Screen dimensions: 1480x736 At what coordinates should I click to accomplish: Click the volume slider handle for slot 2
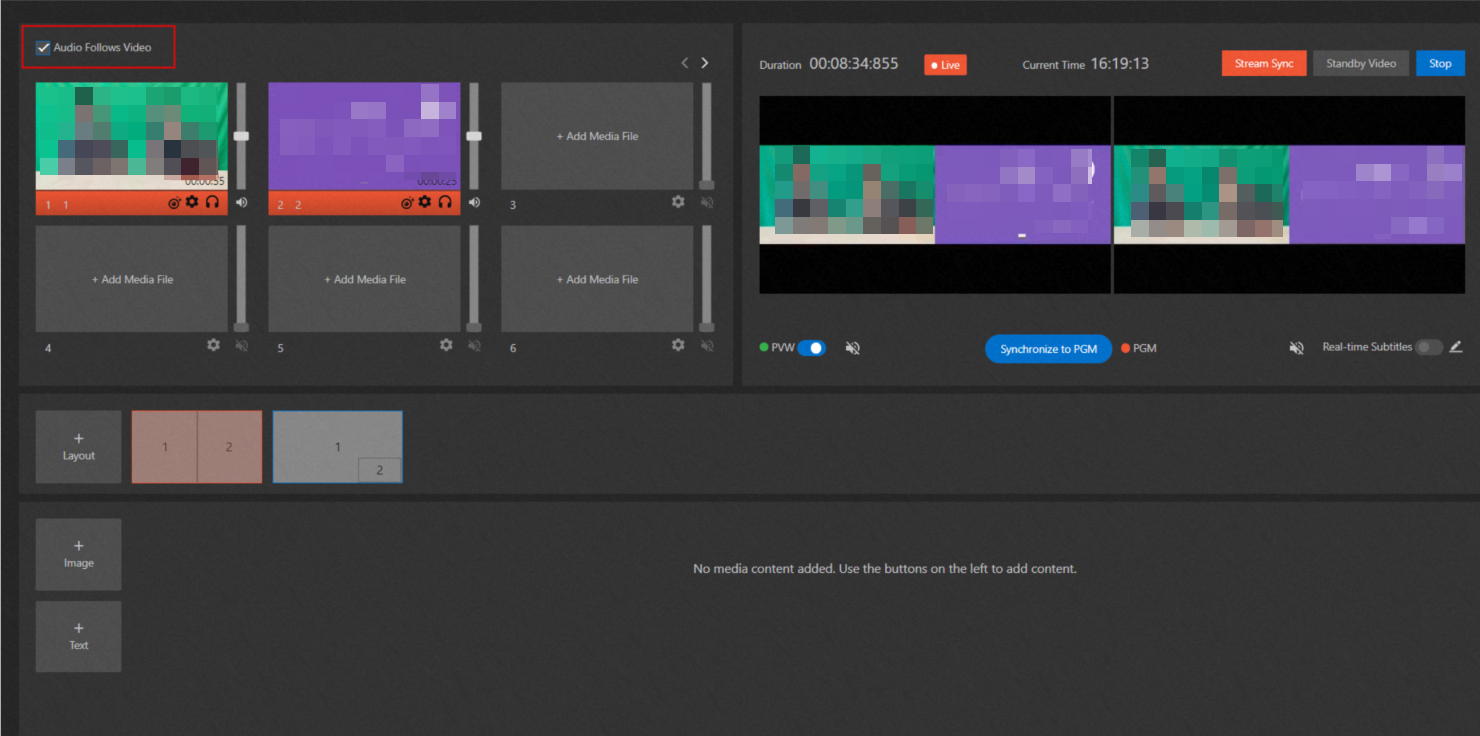pos(474,136)
